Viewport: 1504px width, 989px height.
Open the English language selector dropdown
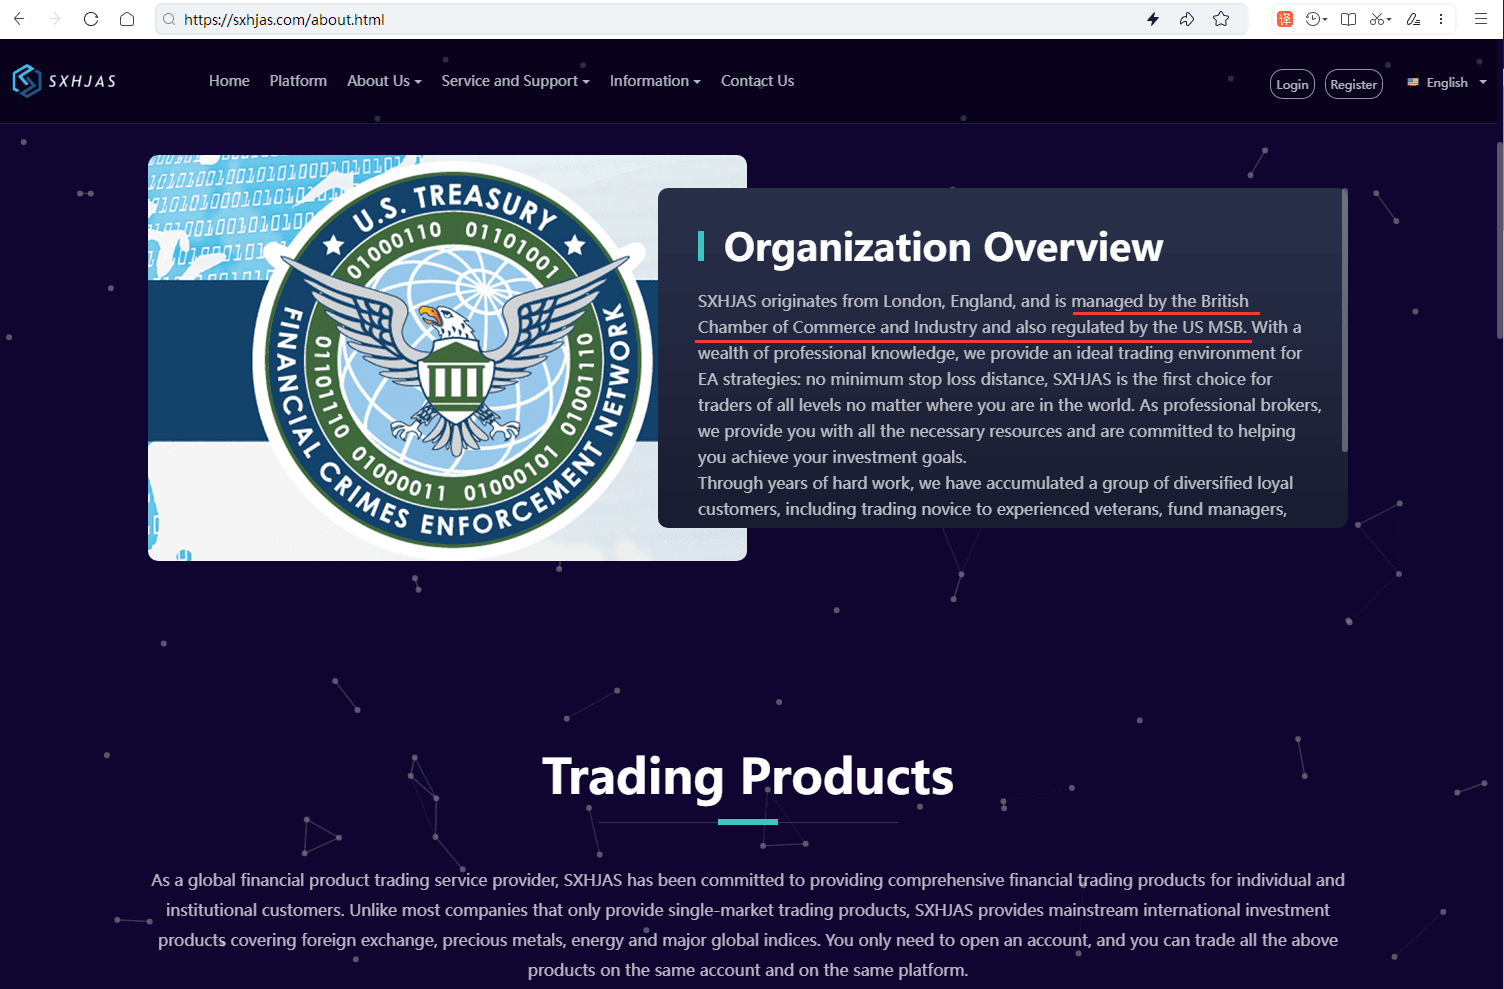point(1447,82)
